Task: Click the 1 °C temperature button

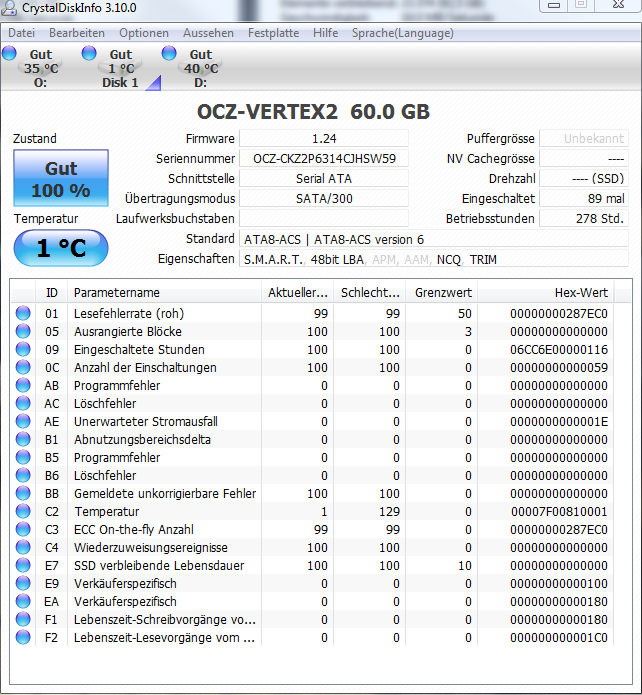Action: coord(61,248)
